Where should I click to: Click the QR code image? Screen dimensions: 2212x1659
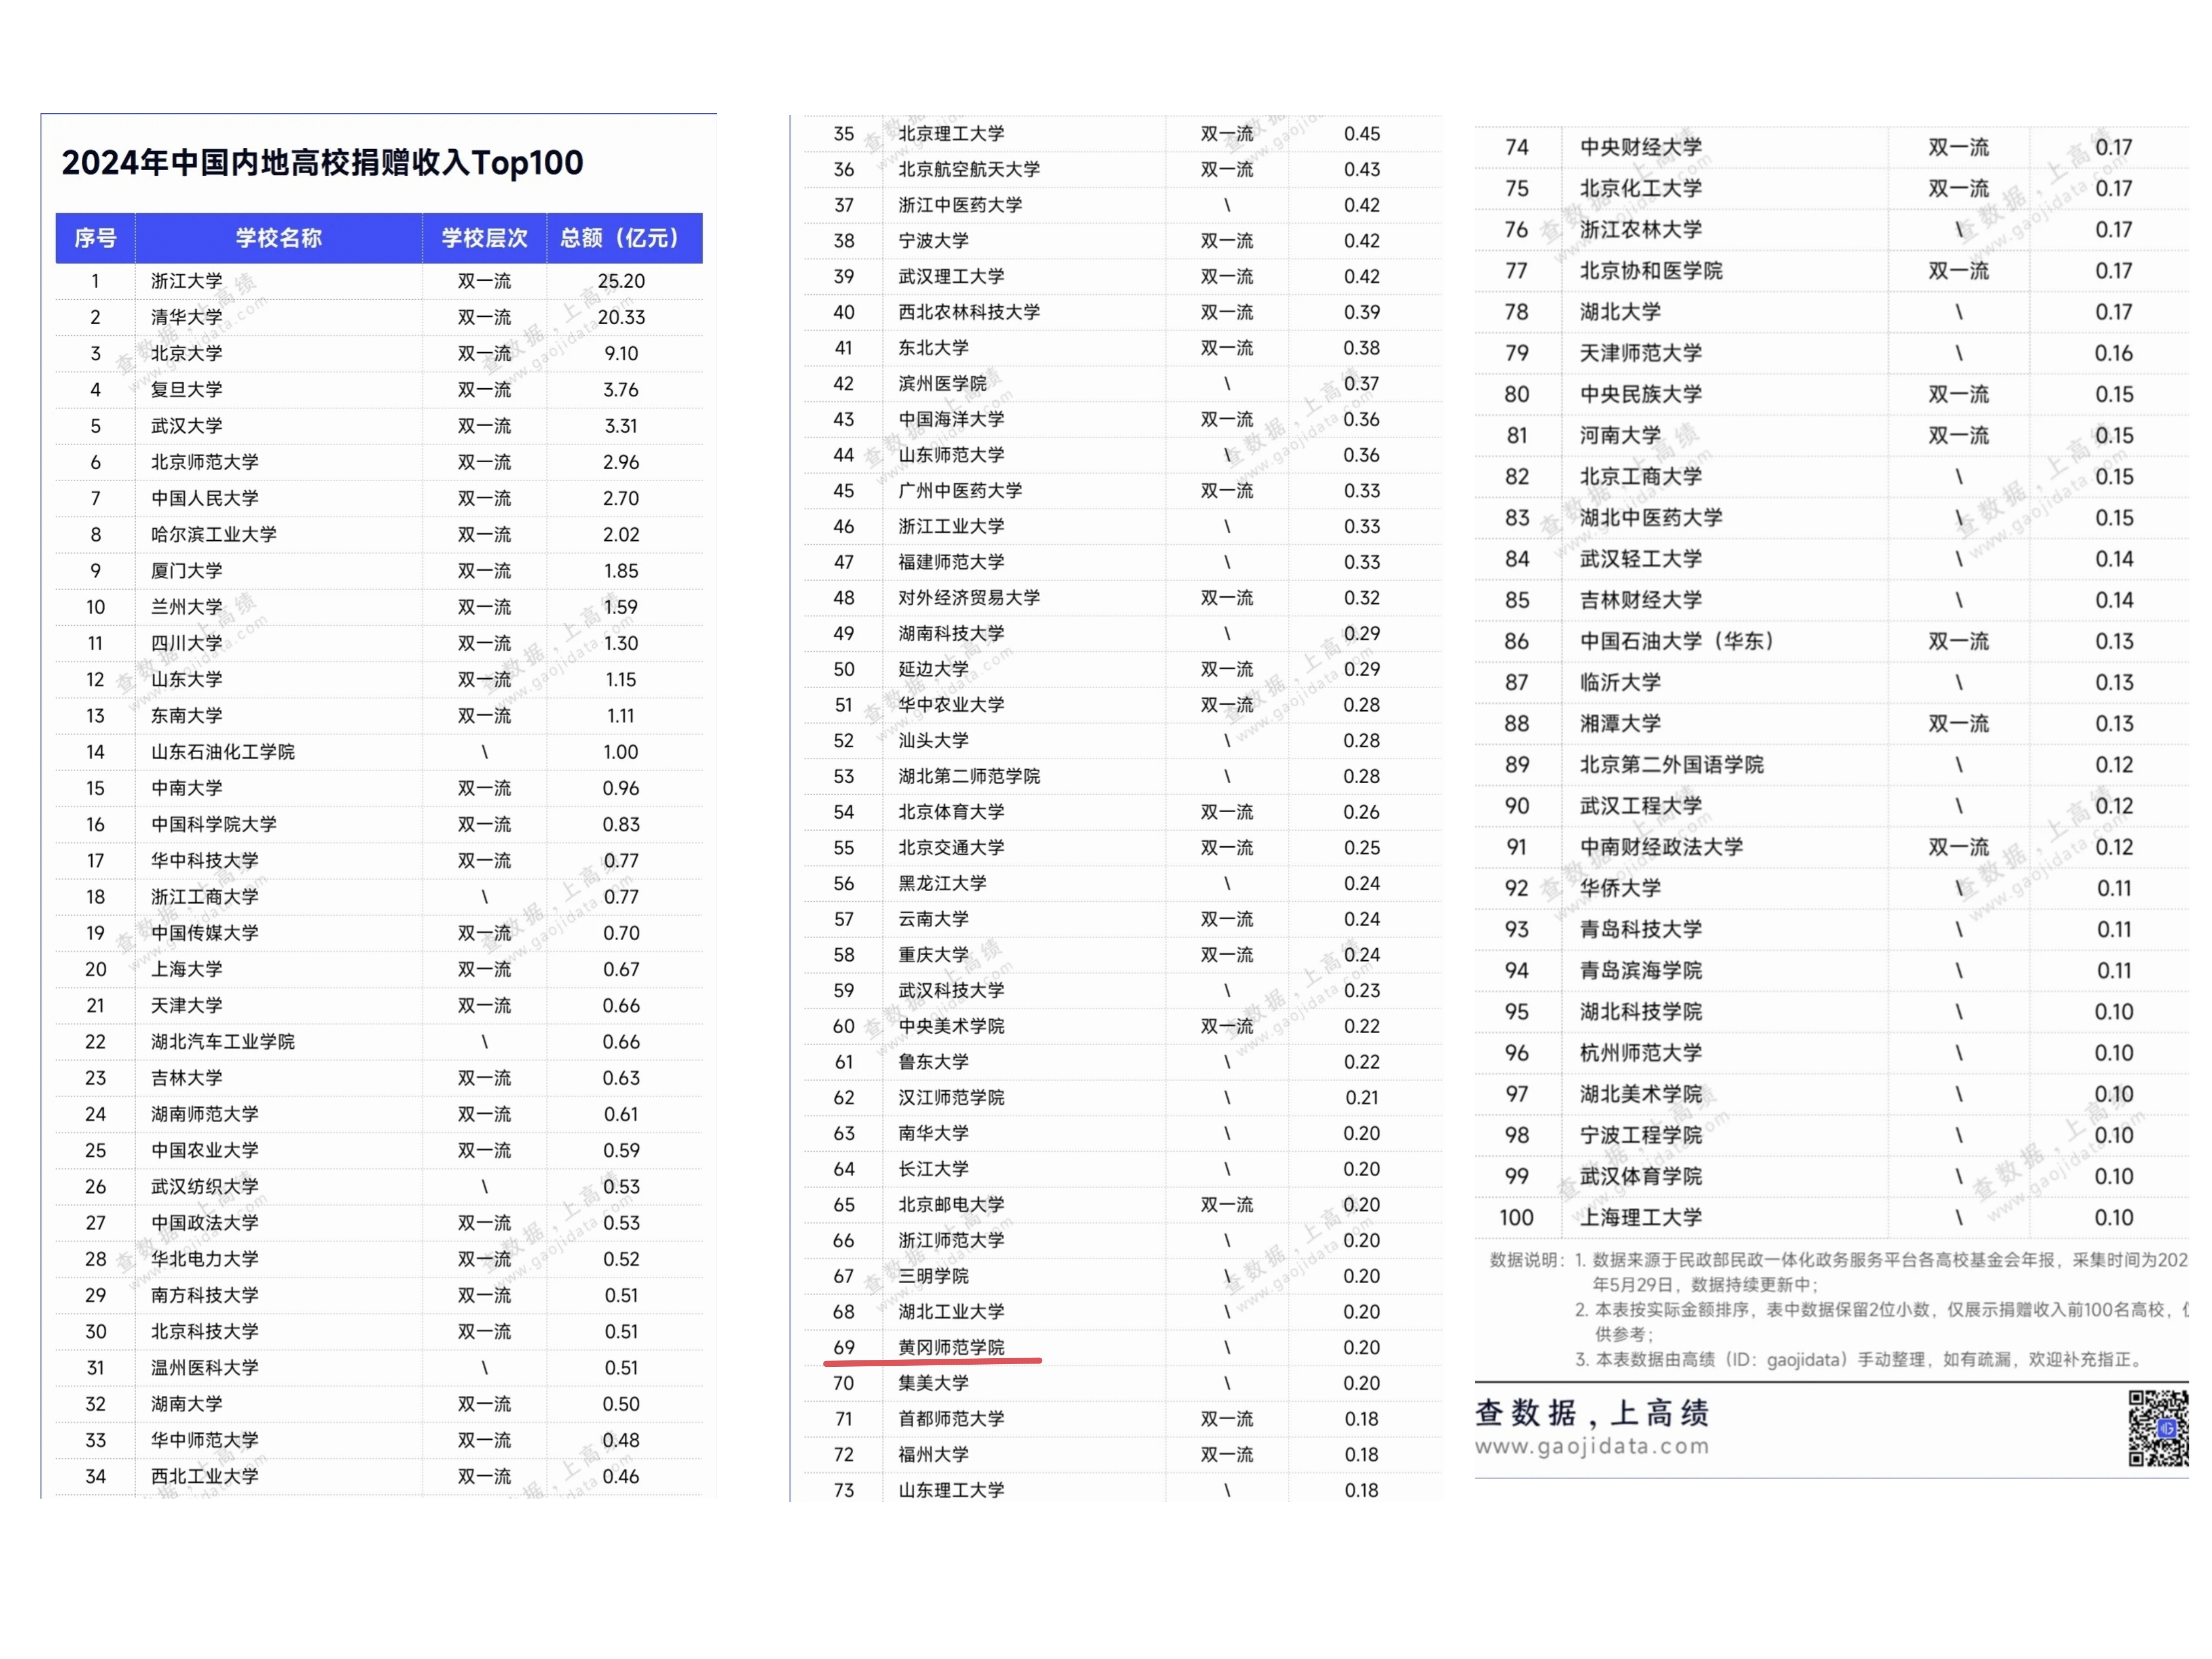2158,1427
